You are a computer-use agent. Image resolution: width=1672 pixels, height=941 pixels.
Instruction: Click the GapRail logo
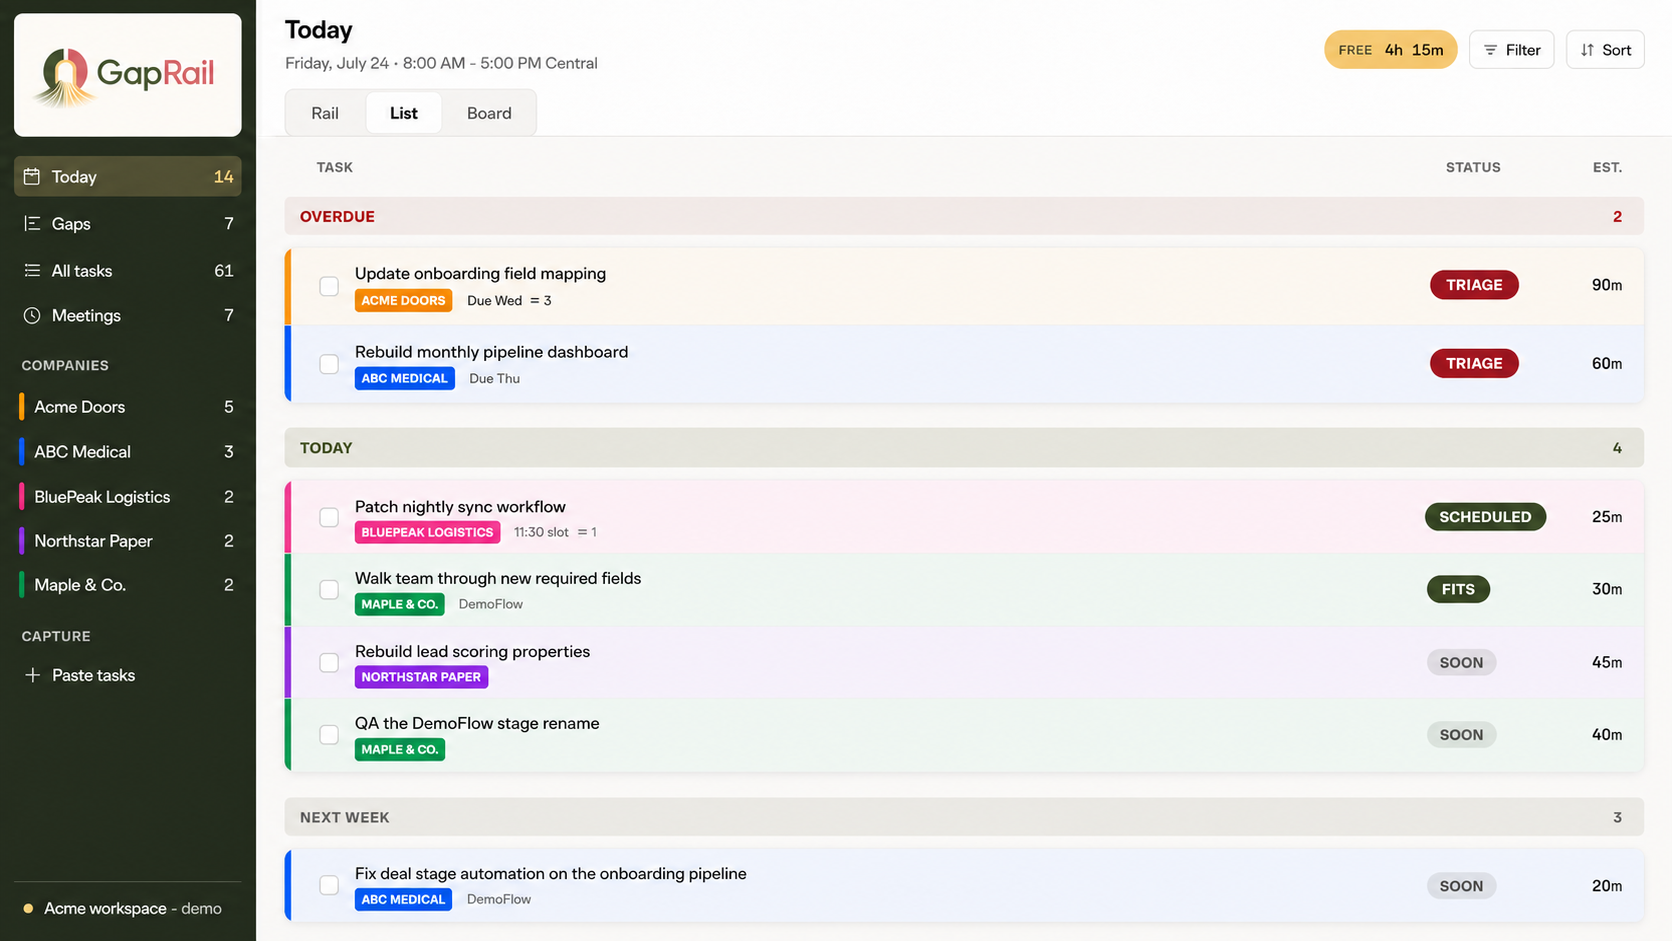click(127, 75)
